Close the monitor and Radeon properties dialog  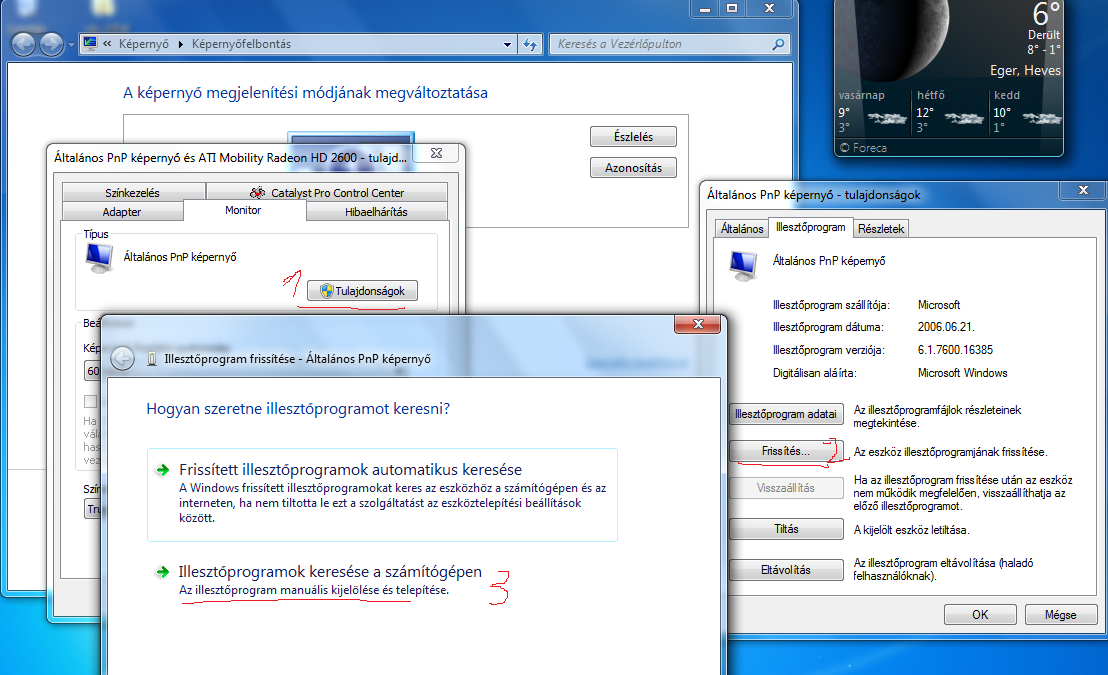tap(437, 153)
